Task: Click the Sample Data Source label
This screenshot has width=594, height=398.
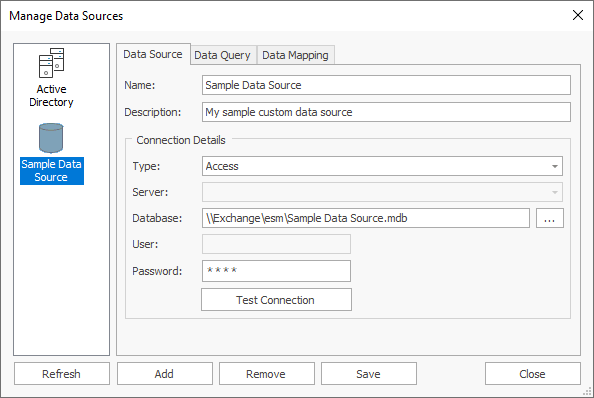Action: pyautogui.click(x=52, y=171)
